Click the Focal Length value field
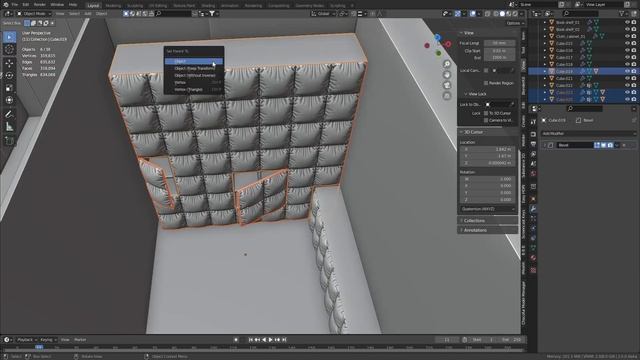The width and height of the screenshot is (640, 360). pyautogui.click(x=500, y=43)
